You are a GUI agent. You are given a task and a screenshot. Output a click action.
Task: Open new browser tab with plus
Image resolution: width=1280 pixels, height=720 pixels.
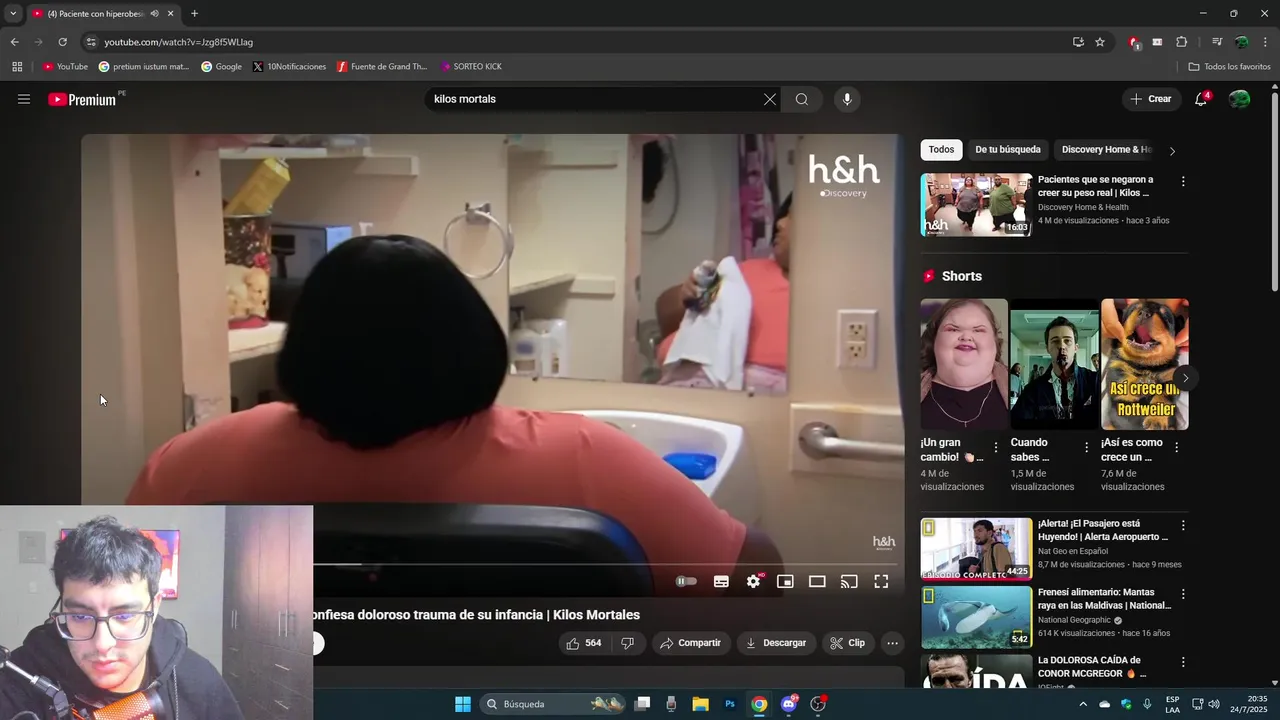tap(194, 14)
